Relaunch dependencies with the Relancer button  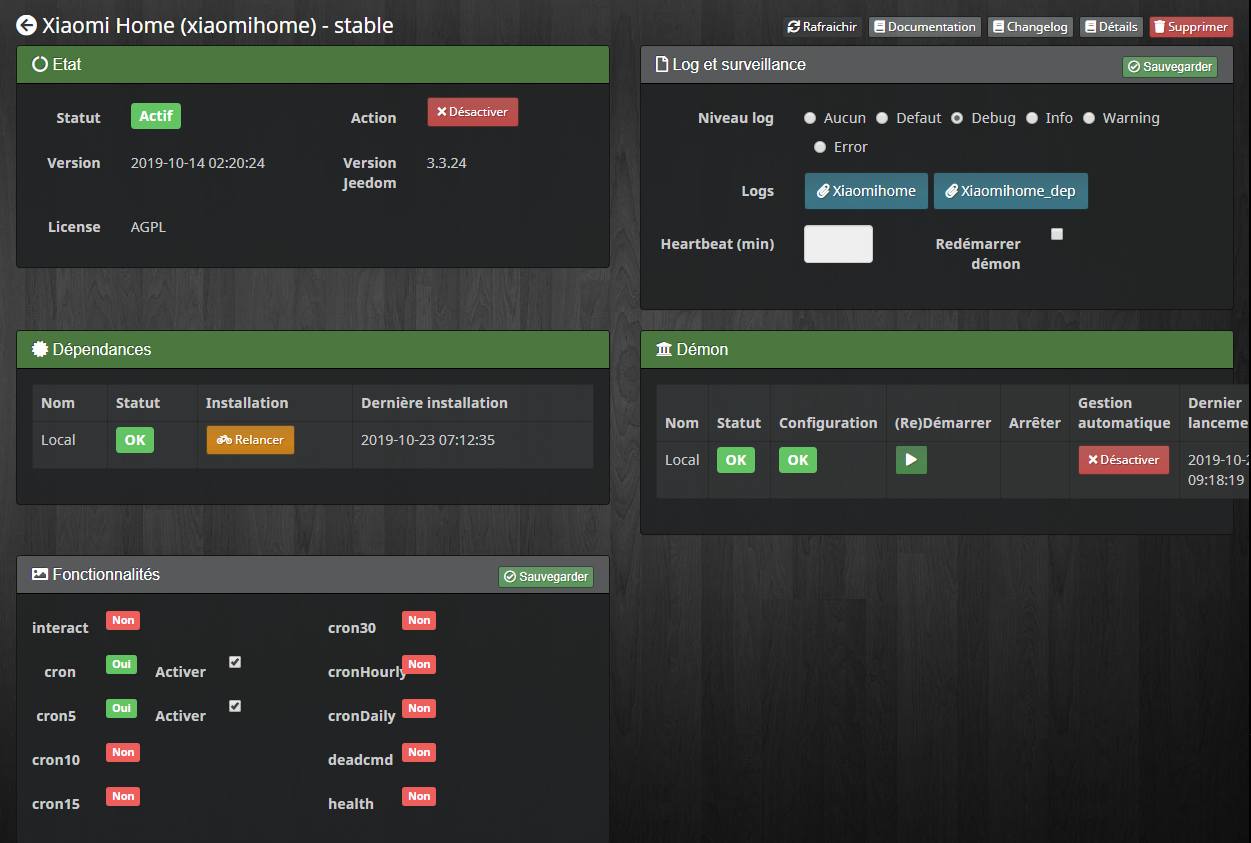250,440
